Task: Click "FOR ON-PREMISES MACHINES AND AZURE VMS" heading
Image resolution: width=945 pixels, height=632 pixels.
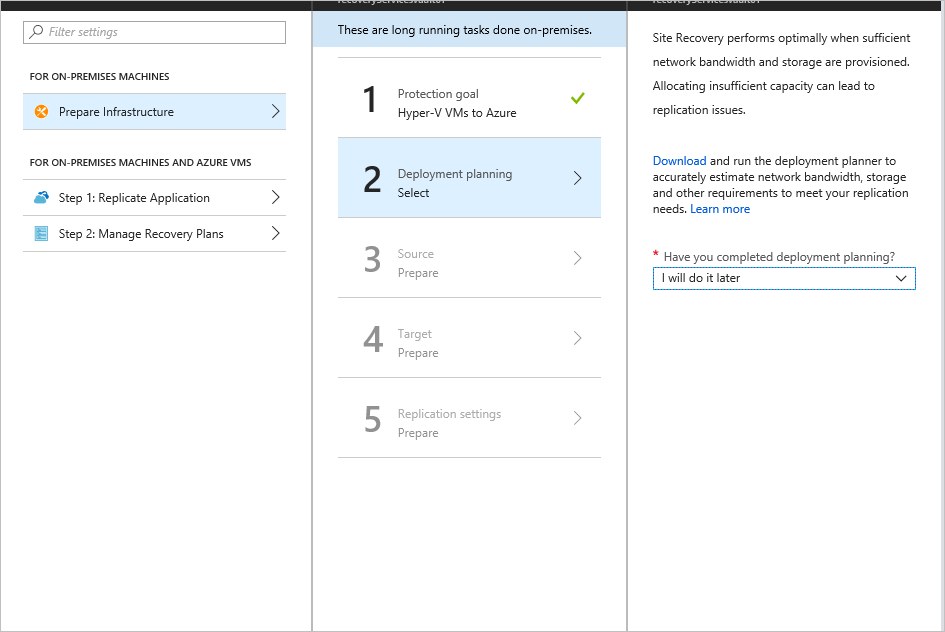Action: (140, 163)
